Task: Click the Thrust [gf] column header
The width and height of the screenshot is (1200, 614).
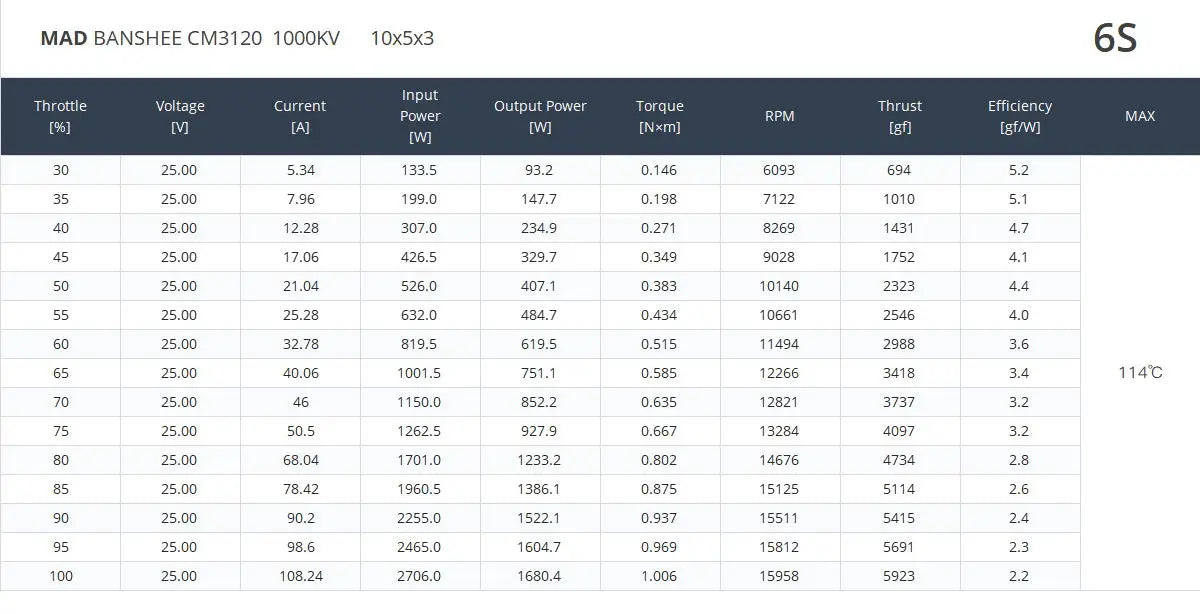Action: click(900, 116)
